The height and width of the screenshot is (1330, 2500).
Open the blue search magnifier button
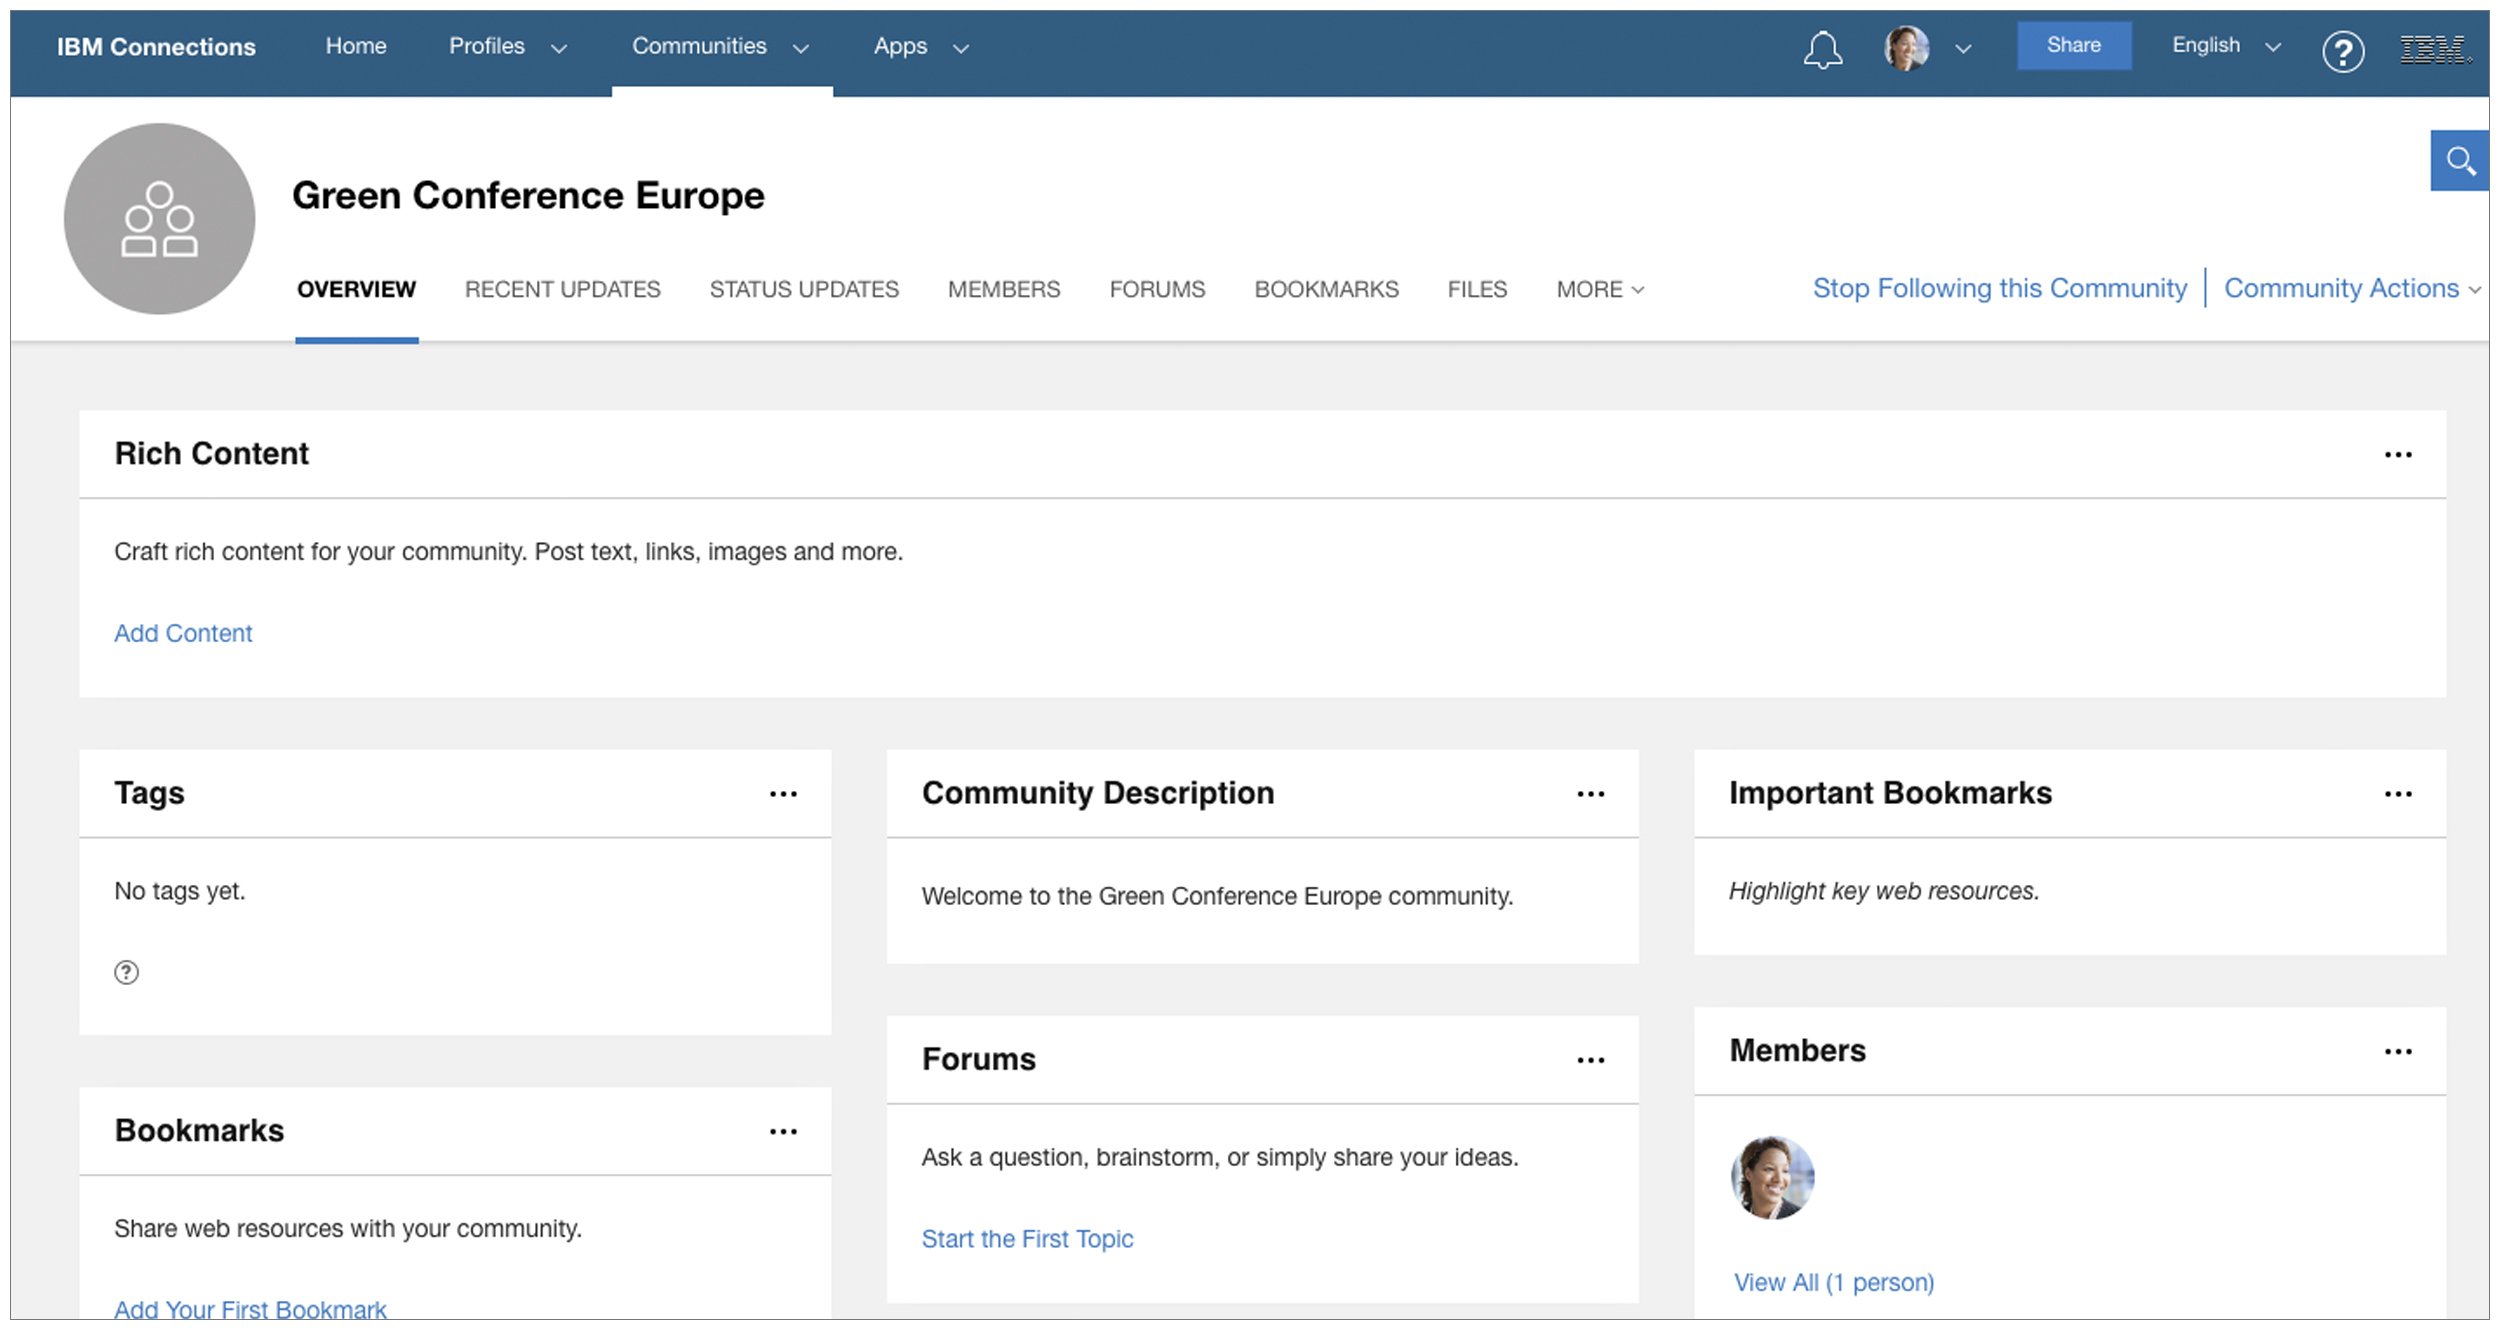tap(2460, 160)
